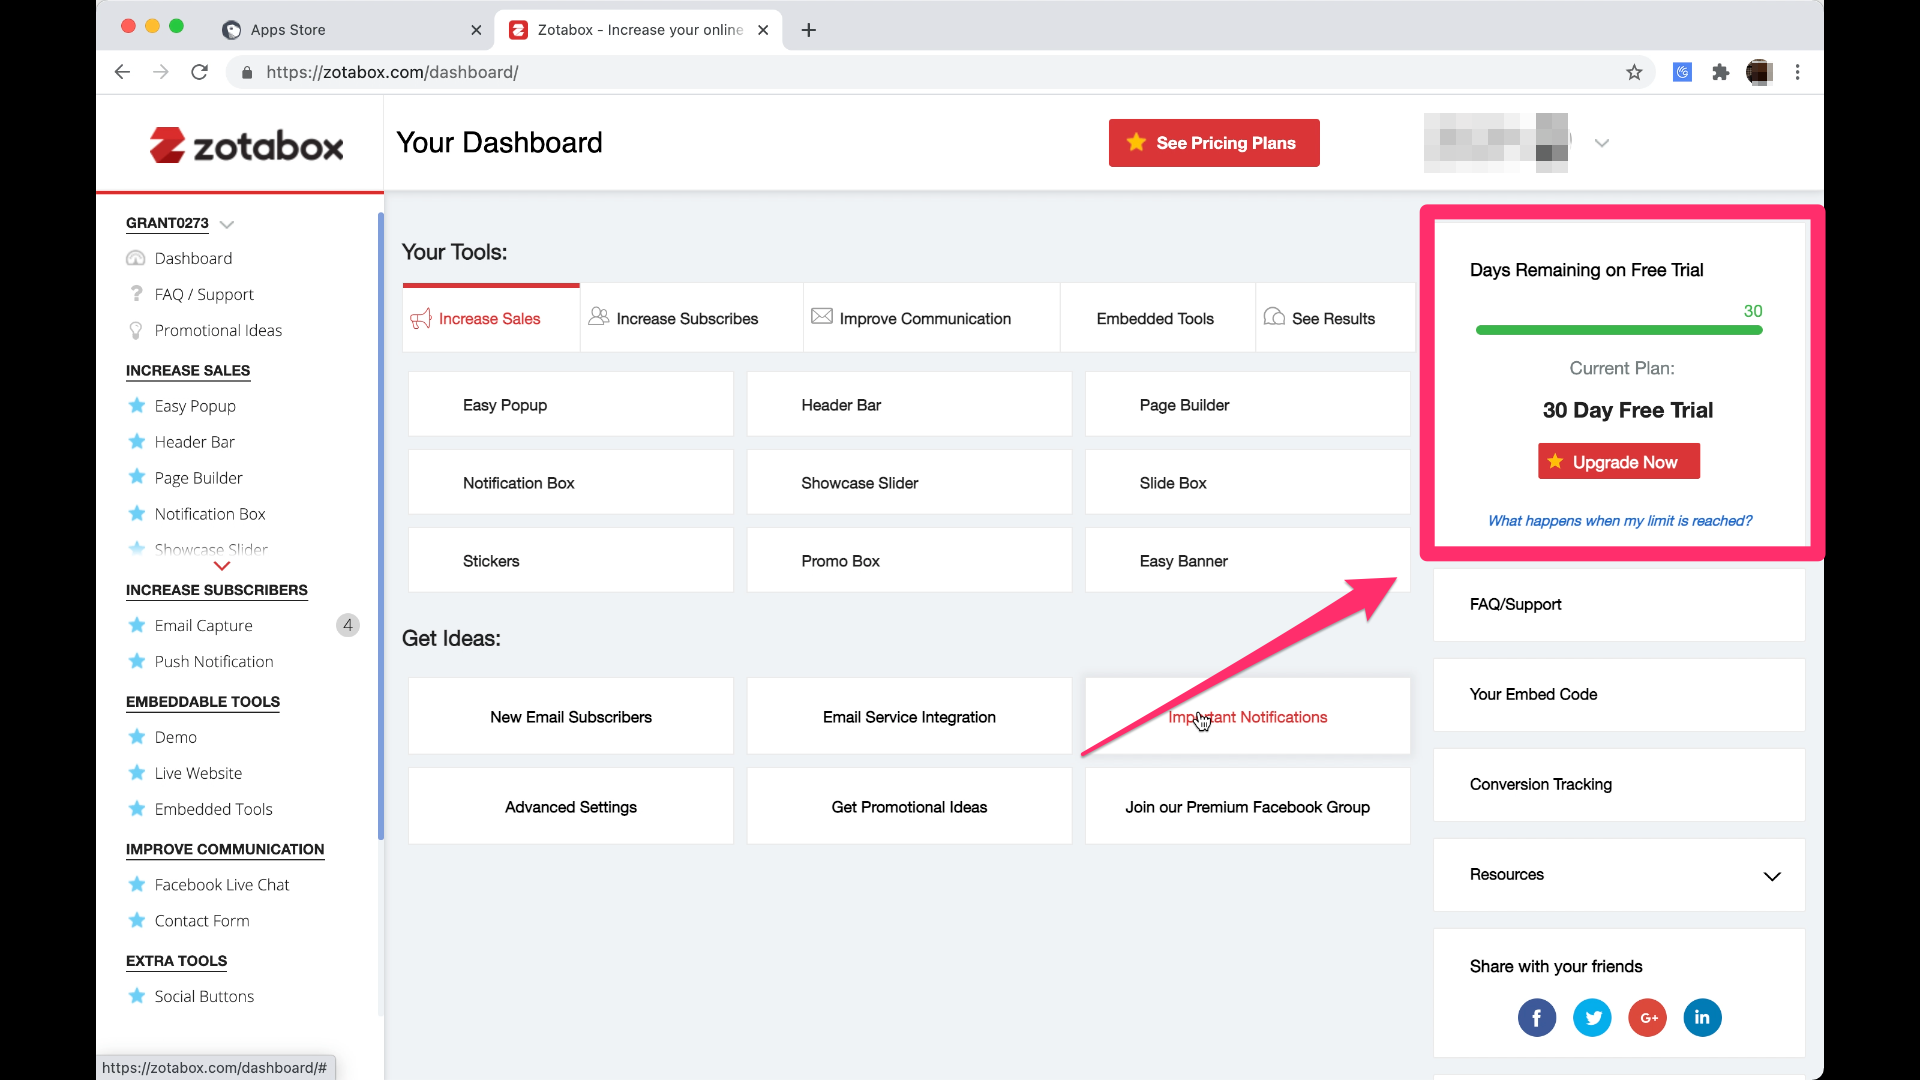Open Header Bar tool card
Viewport: 1920px width, 1080px height.
(x=909, y=405)
